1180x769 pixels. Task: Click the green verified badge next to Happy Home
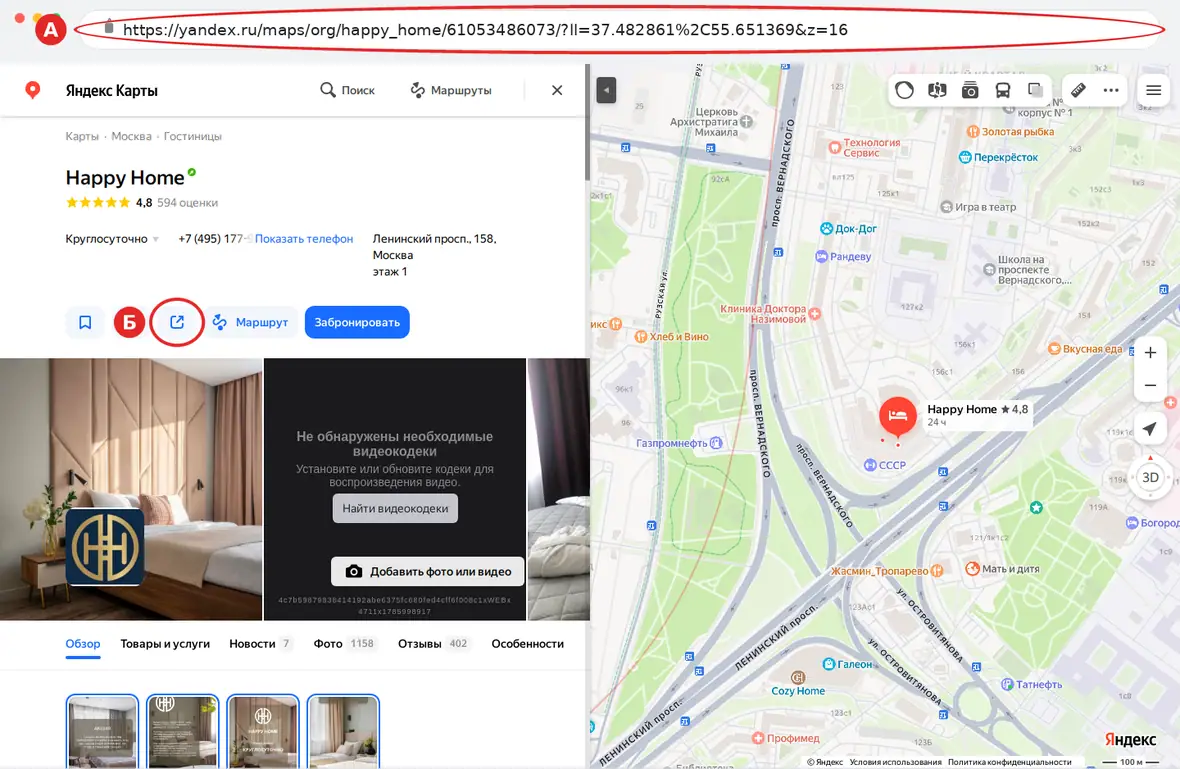(x=192, y=172)
